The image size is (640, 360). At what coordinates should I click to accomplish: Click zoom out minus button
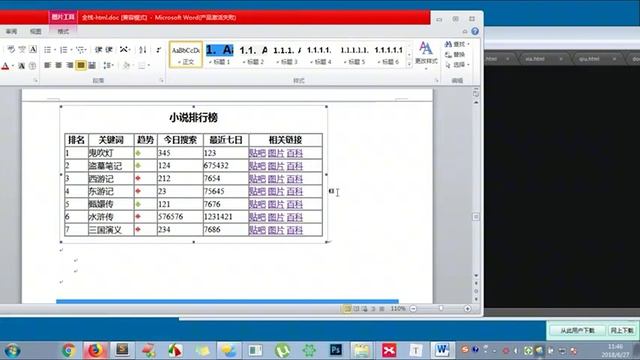(x=413, y=309)
